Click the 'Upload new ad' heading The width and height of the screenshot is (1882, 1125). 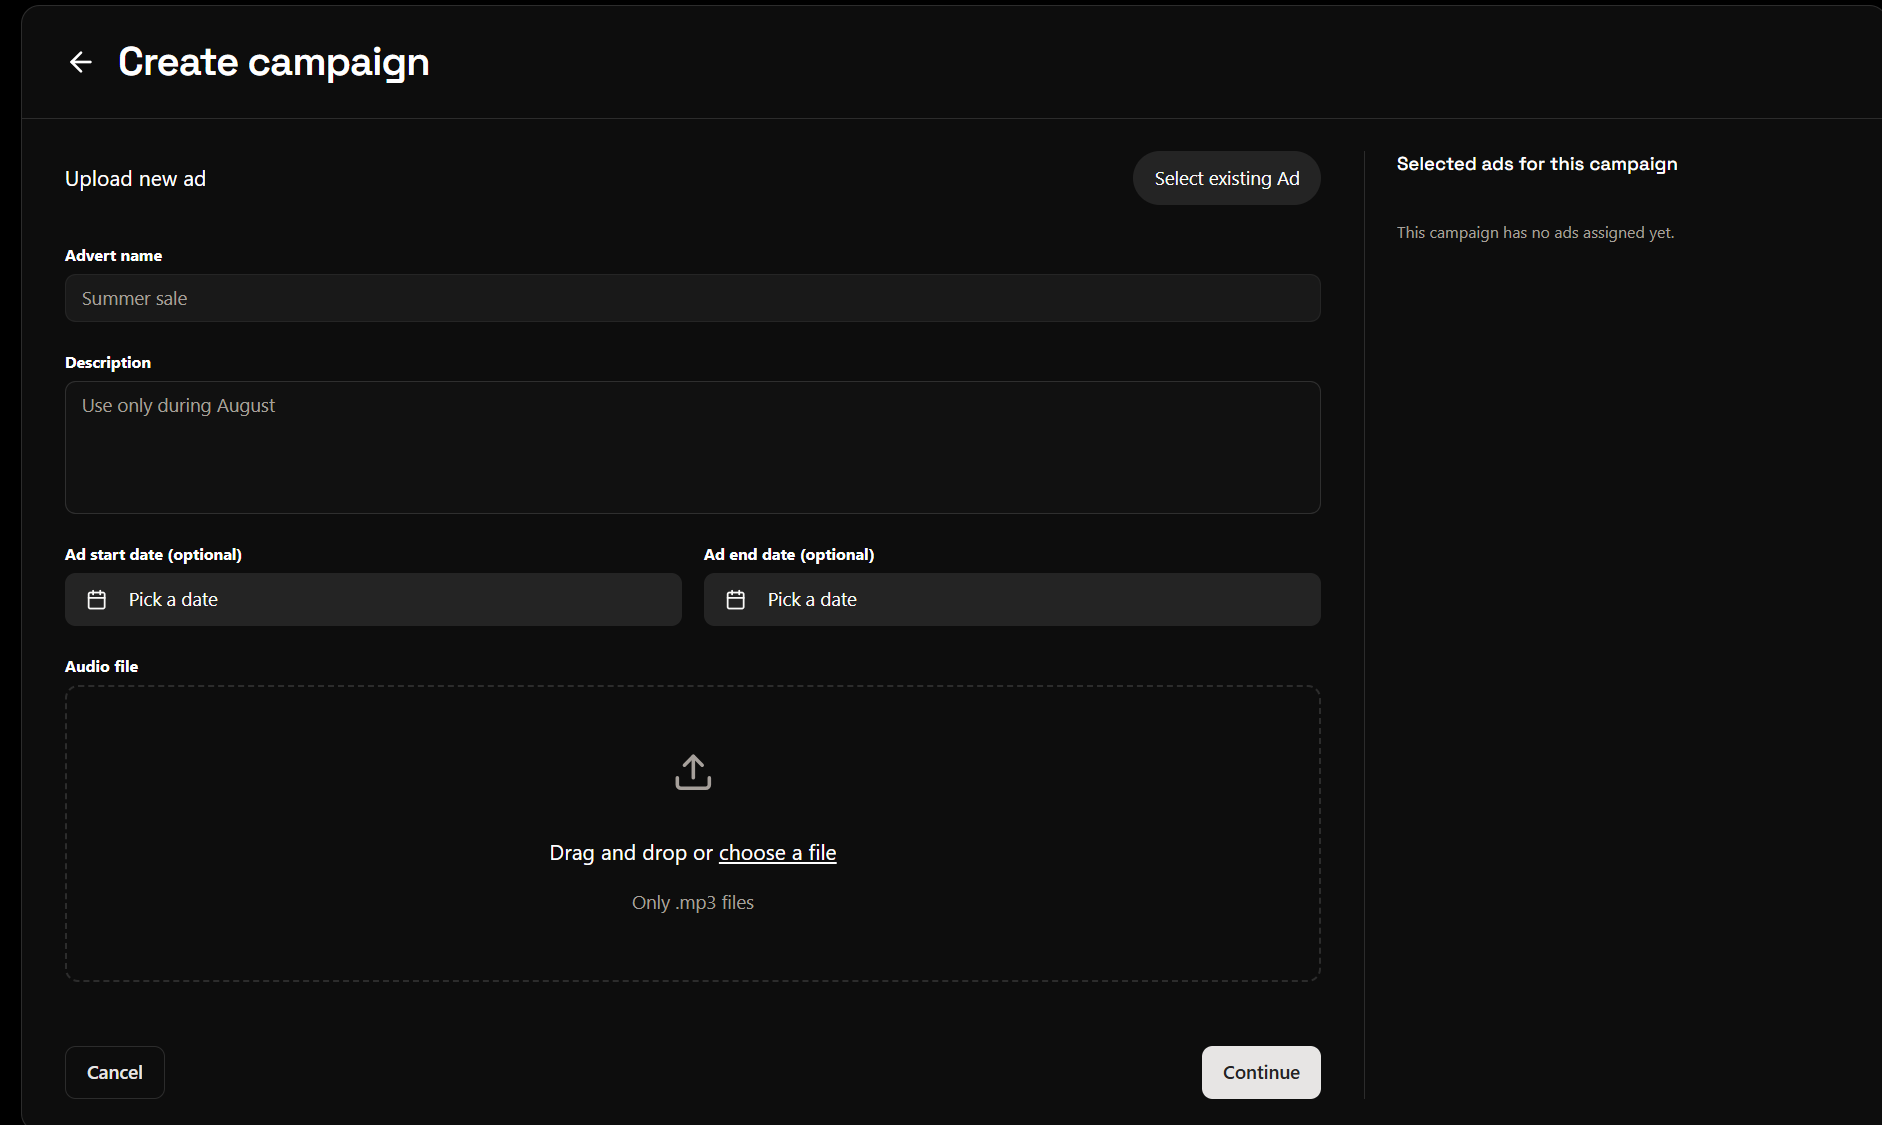(x=135, y=179)
